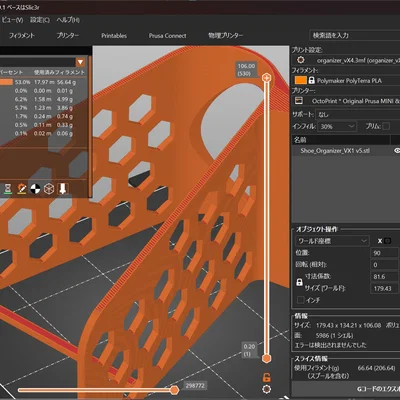Click the 0.0% legend row with 0.01 g
The height and width of the screenshot is (400, 400).
pyautogui.click(x=43, y=91)
